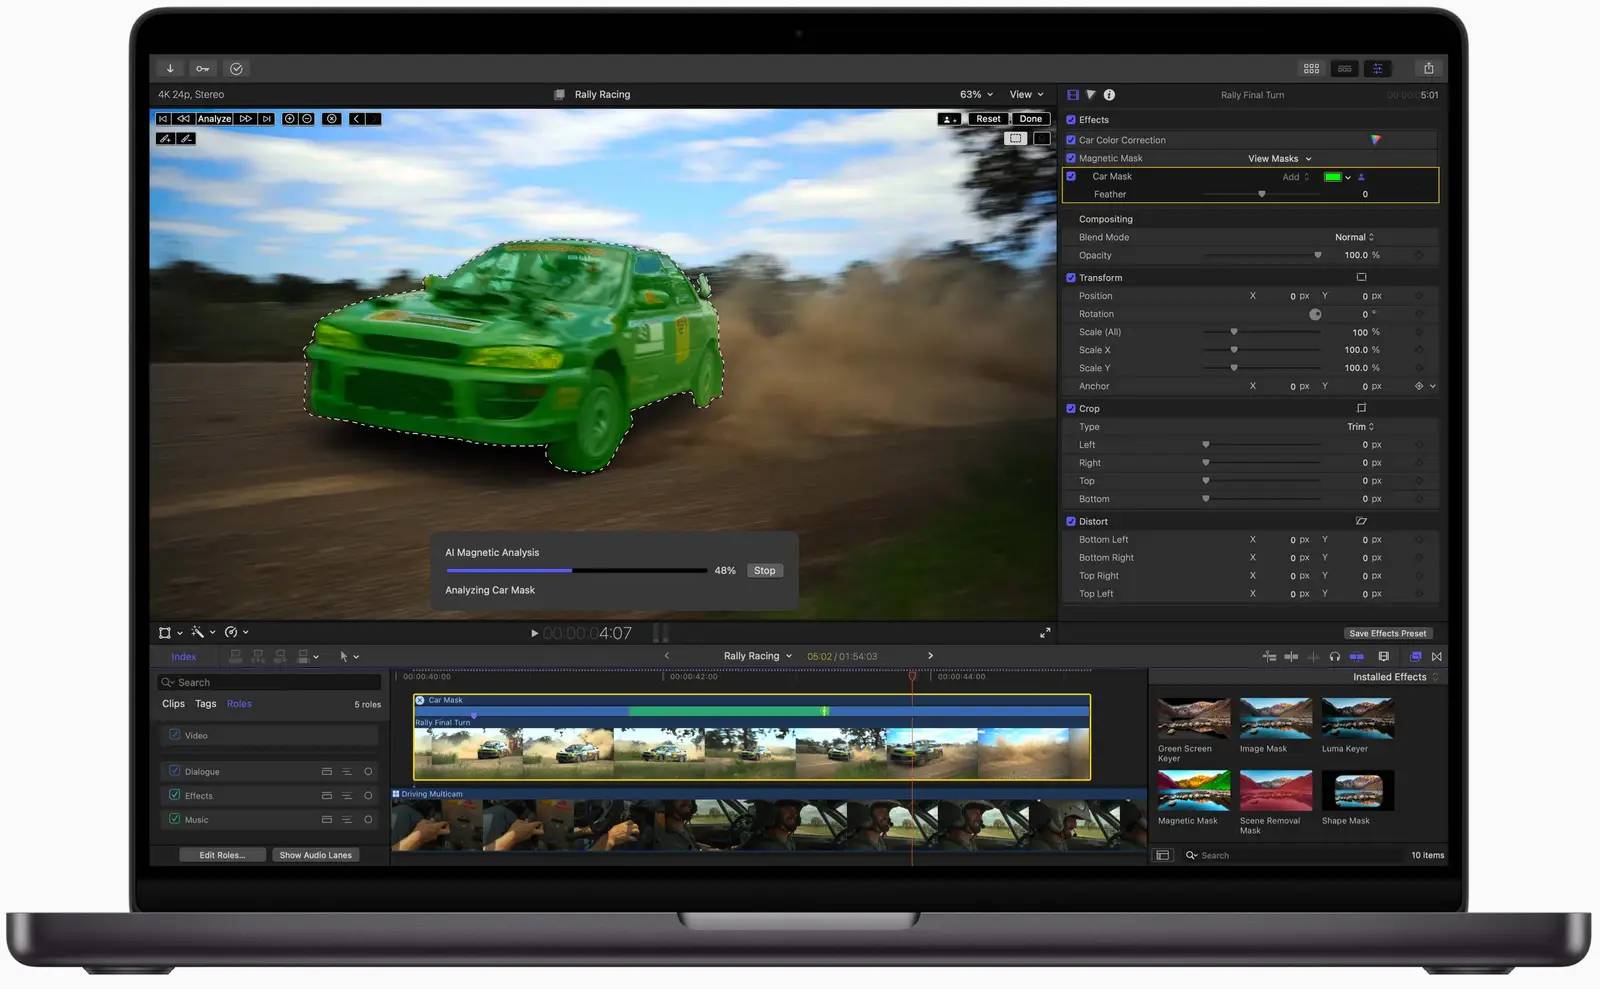Click the Share export icon
This screenshot has width=1600, height=989.
click(x=1429, y=68)
